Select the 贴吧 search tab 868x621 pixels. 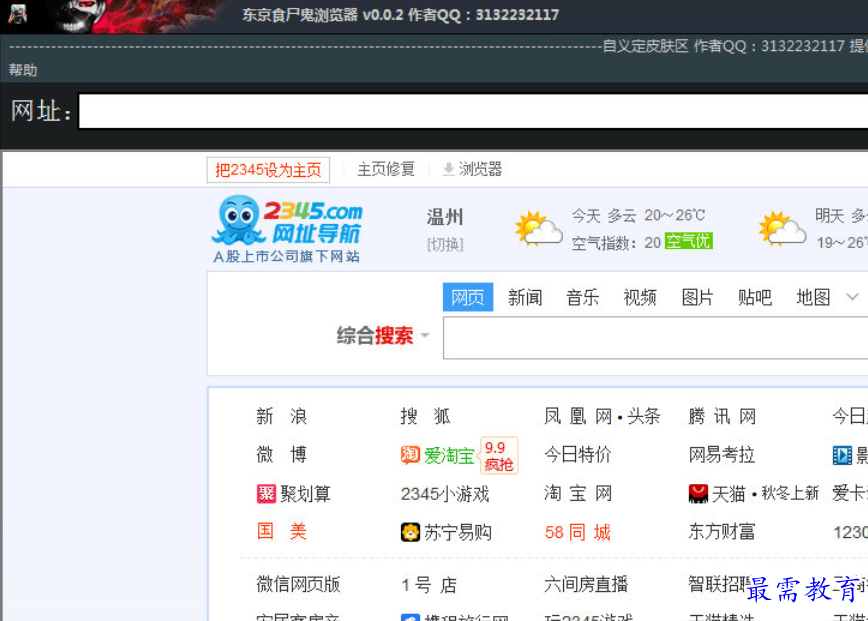click(755, 297)
